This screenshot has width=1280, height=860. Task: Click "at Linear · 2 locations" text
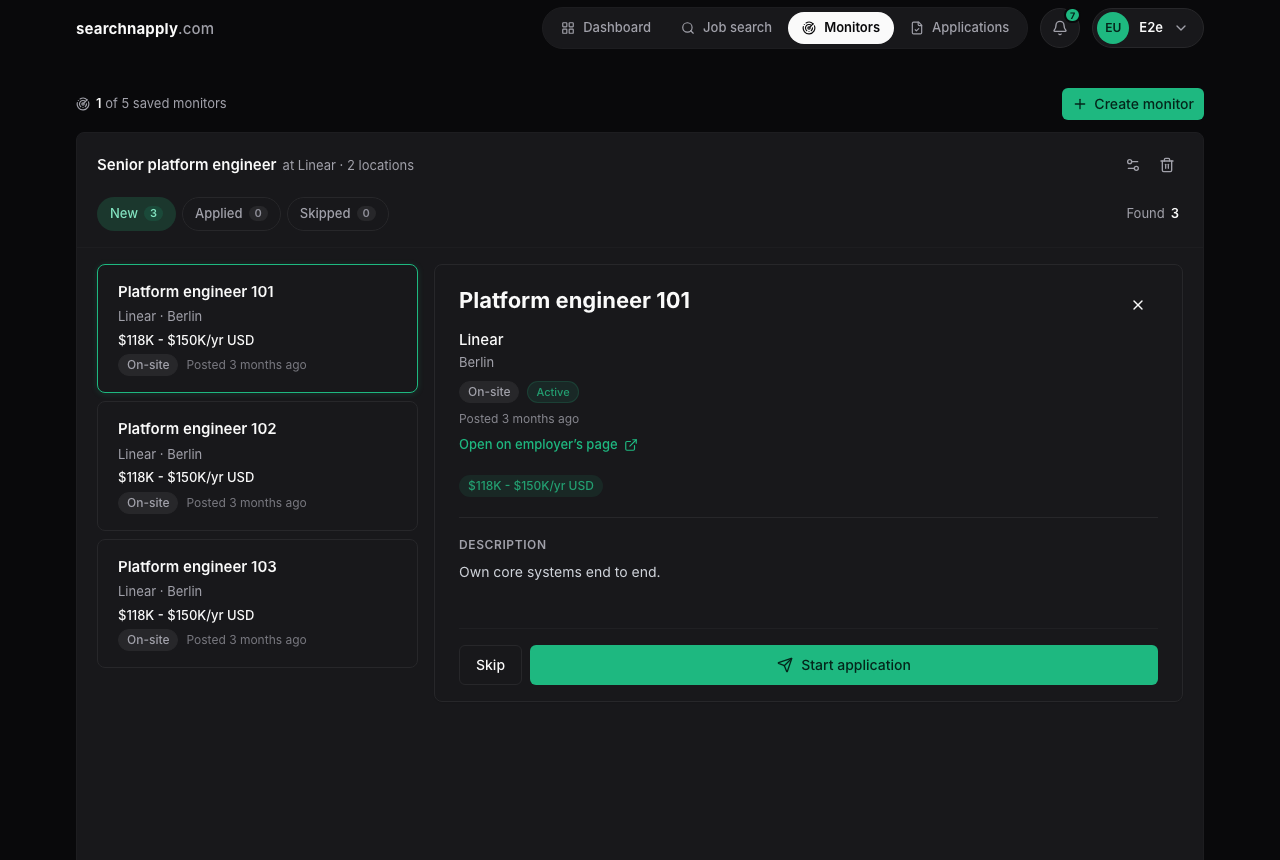tap(348, 165)
